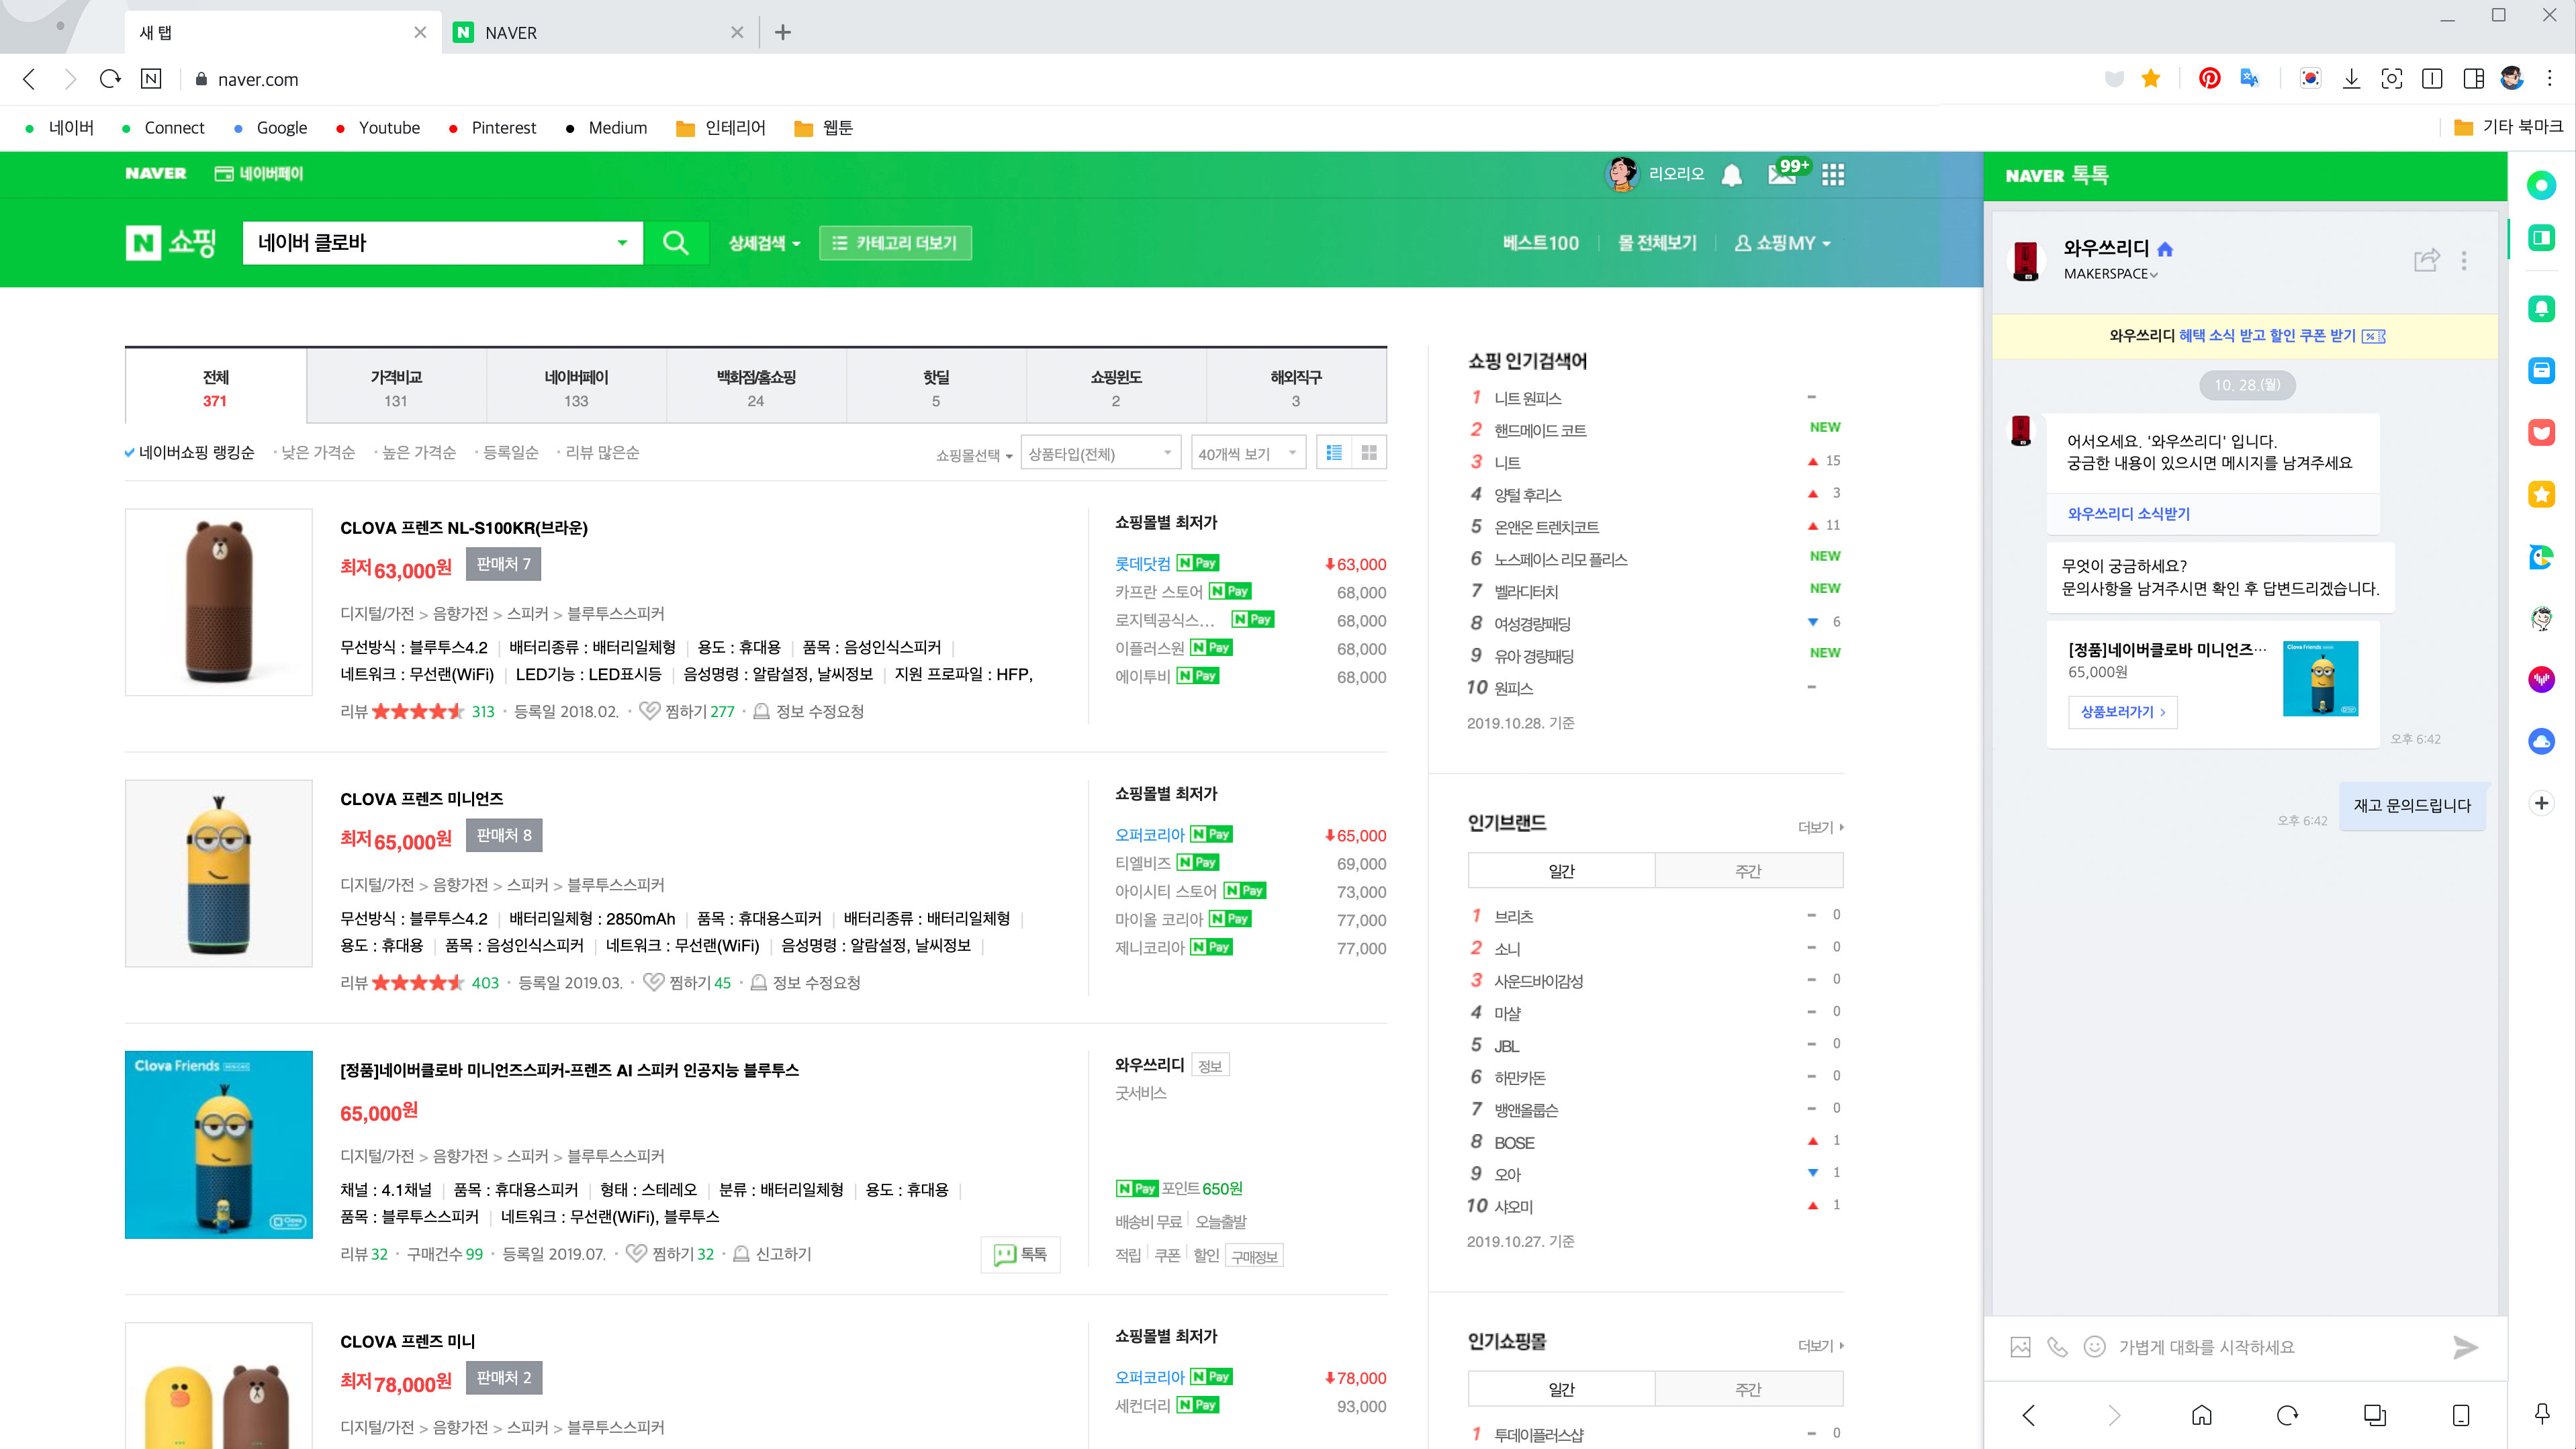The height and width of the screenshot is (1449, 2576).
Task: Expand the search box suggestion arrow
Action: click(x=622, y=243)
